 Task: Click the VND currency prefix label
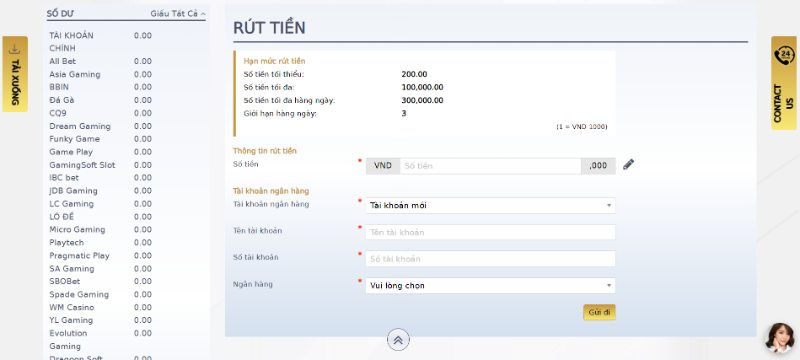tap(383, 166)
